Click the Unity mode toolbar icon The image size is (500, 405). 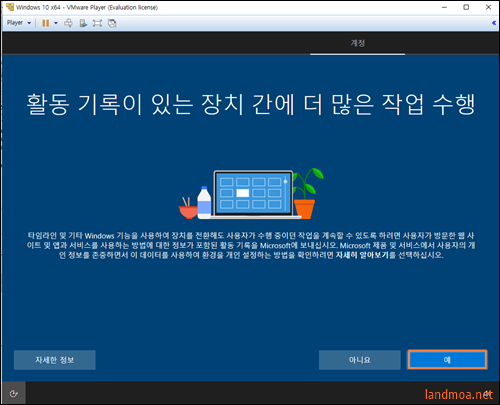click(x=112, y=23)
